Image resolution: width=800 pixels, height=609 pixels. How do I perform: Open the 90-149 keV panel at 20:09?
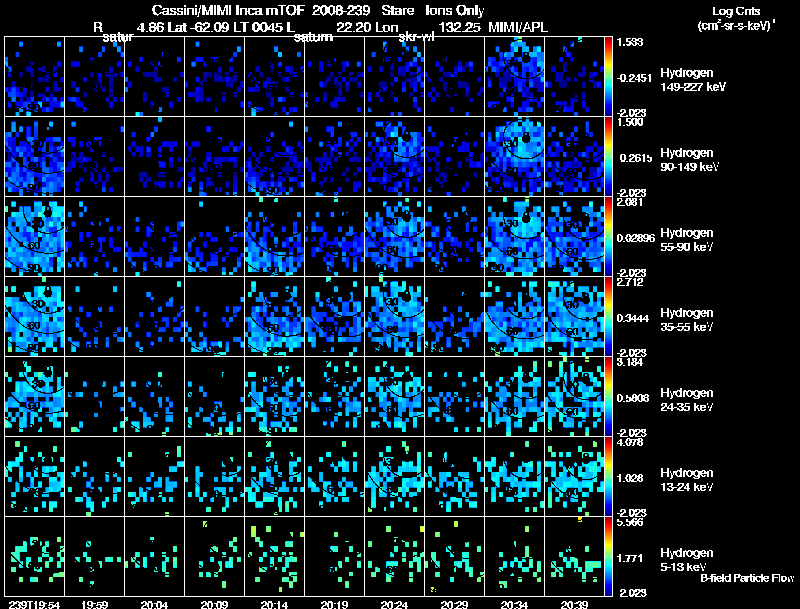coord(214,157)
